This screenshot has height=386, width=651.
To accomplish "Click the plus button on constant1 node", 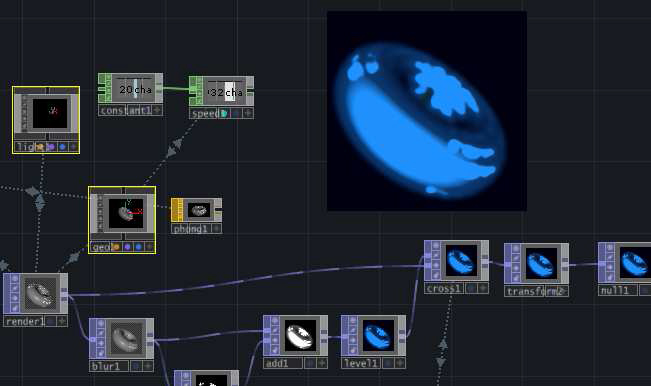I will click(157, 110).
